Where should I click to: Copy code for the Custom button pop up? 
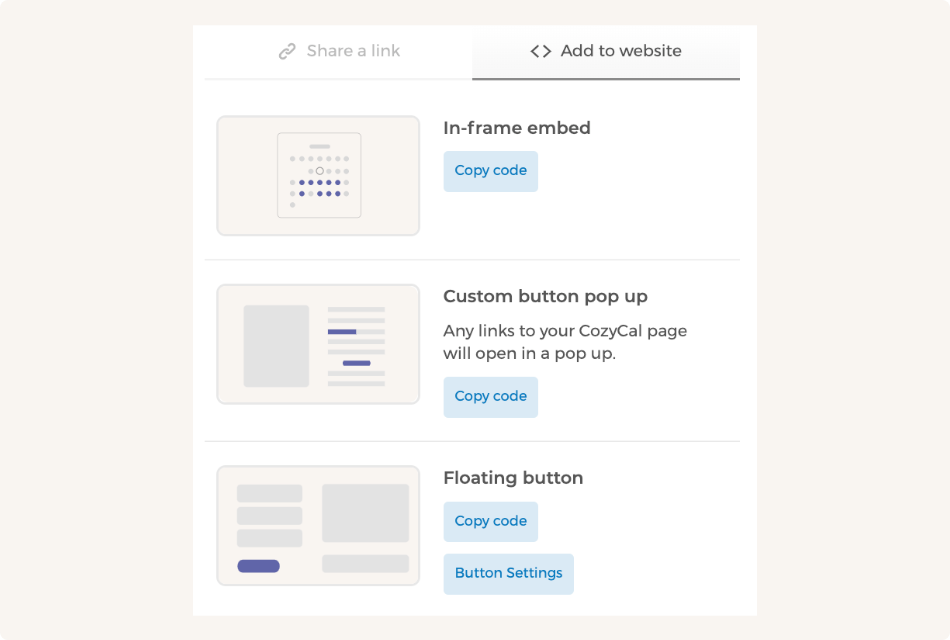pyautogui.click(x=490, y=397)
